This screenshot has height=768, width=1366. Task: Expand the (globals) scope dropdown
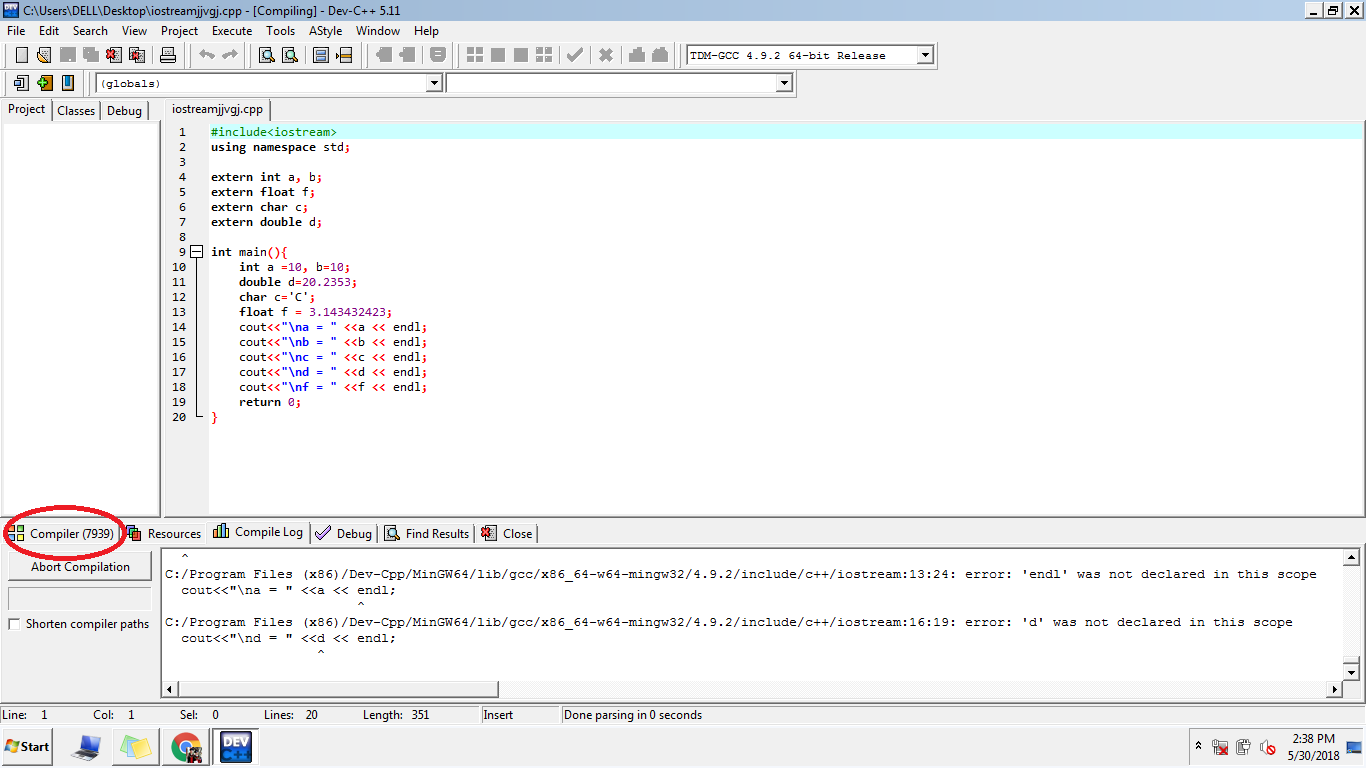pos(433,84)
